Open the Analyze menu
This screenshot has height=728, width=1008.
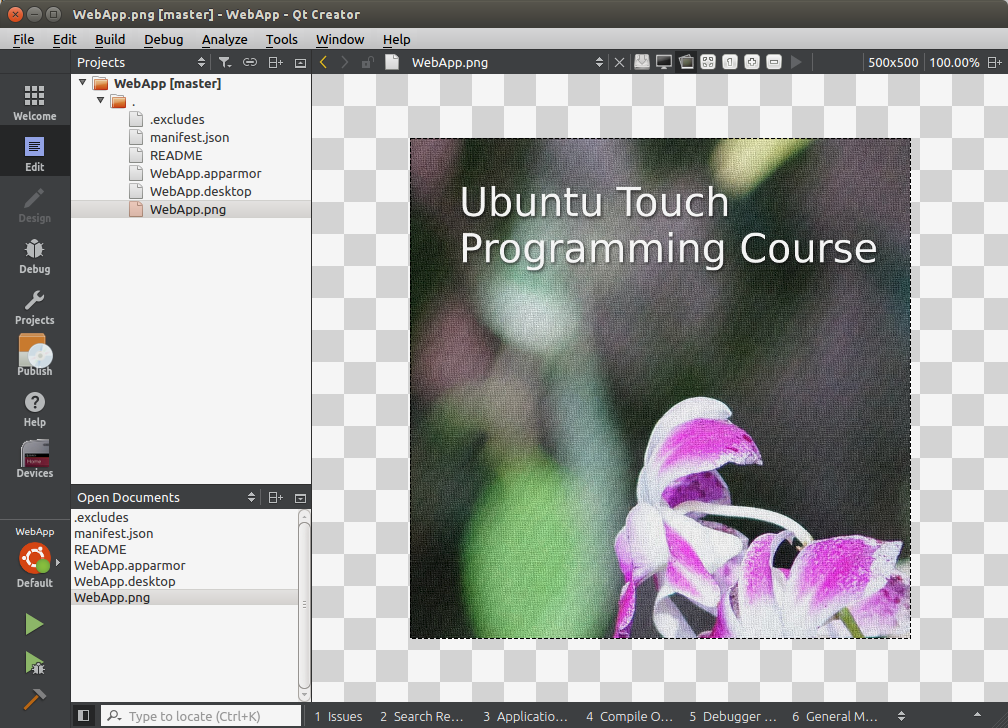click(224, 39)
